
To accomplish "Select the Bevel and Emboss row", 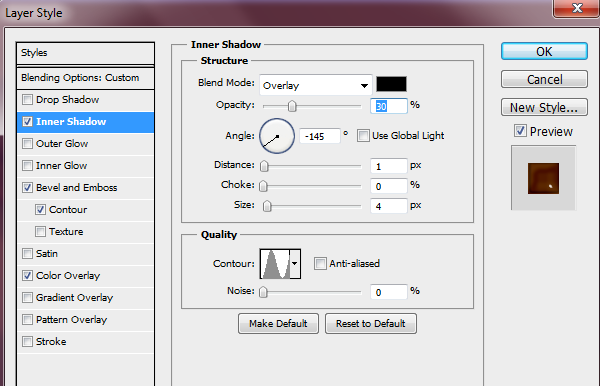I will [86, 188].
